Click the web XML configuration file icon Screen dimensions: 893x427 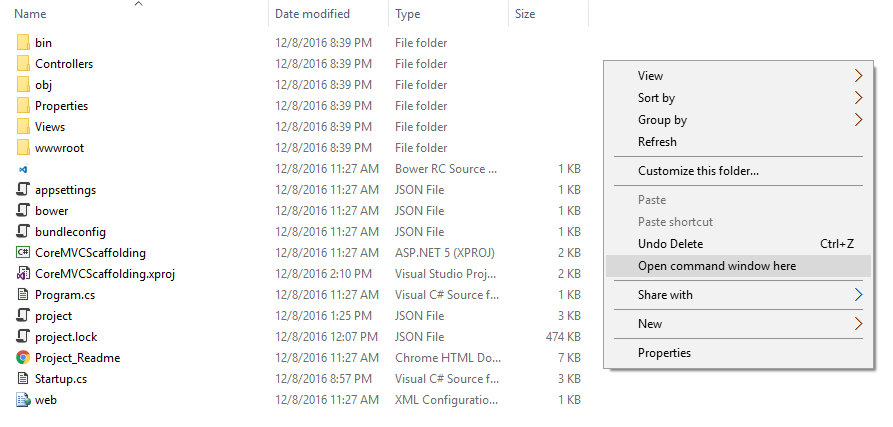click(x=23, y=400)
